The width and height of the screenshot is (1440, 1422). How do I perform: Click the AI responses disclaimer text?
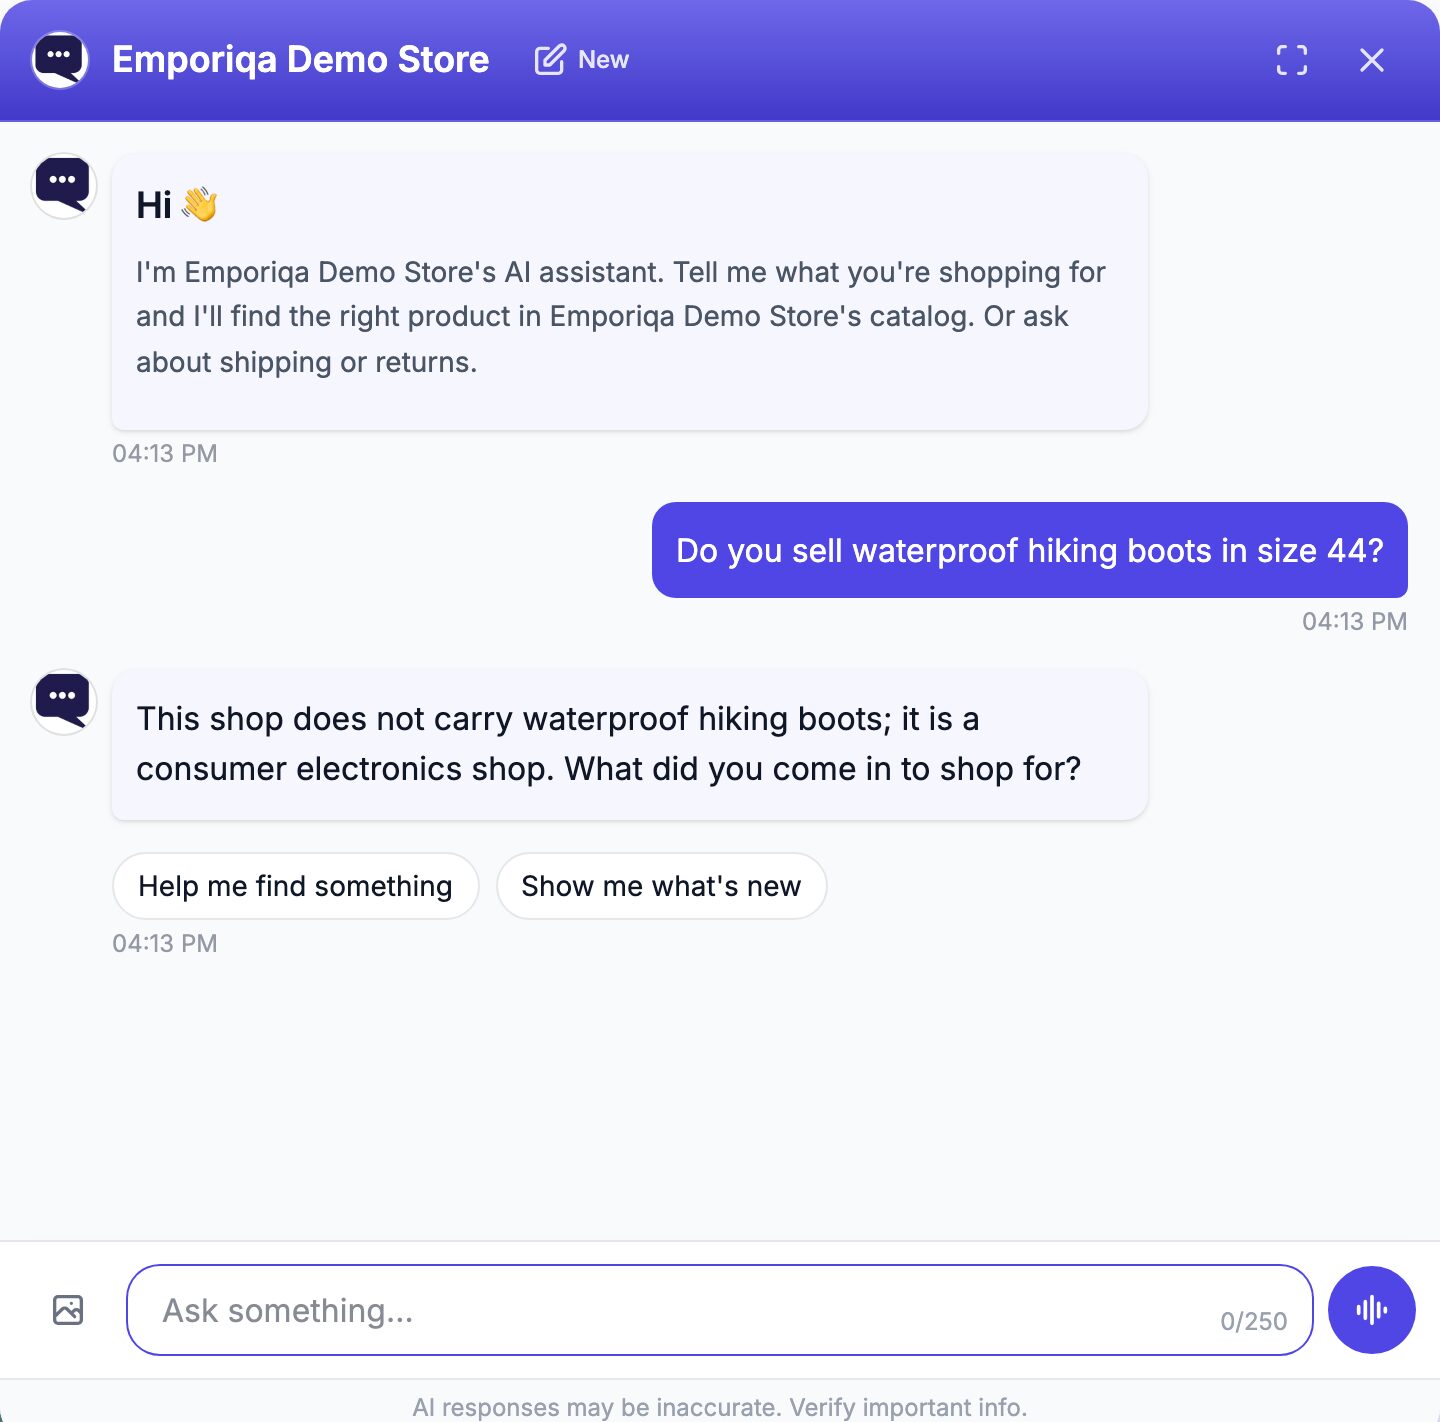tap(720, 1407)
